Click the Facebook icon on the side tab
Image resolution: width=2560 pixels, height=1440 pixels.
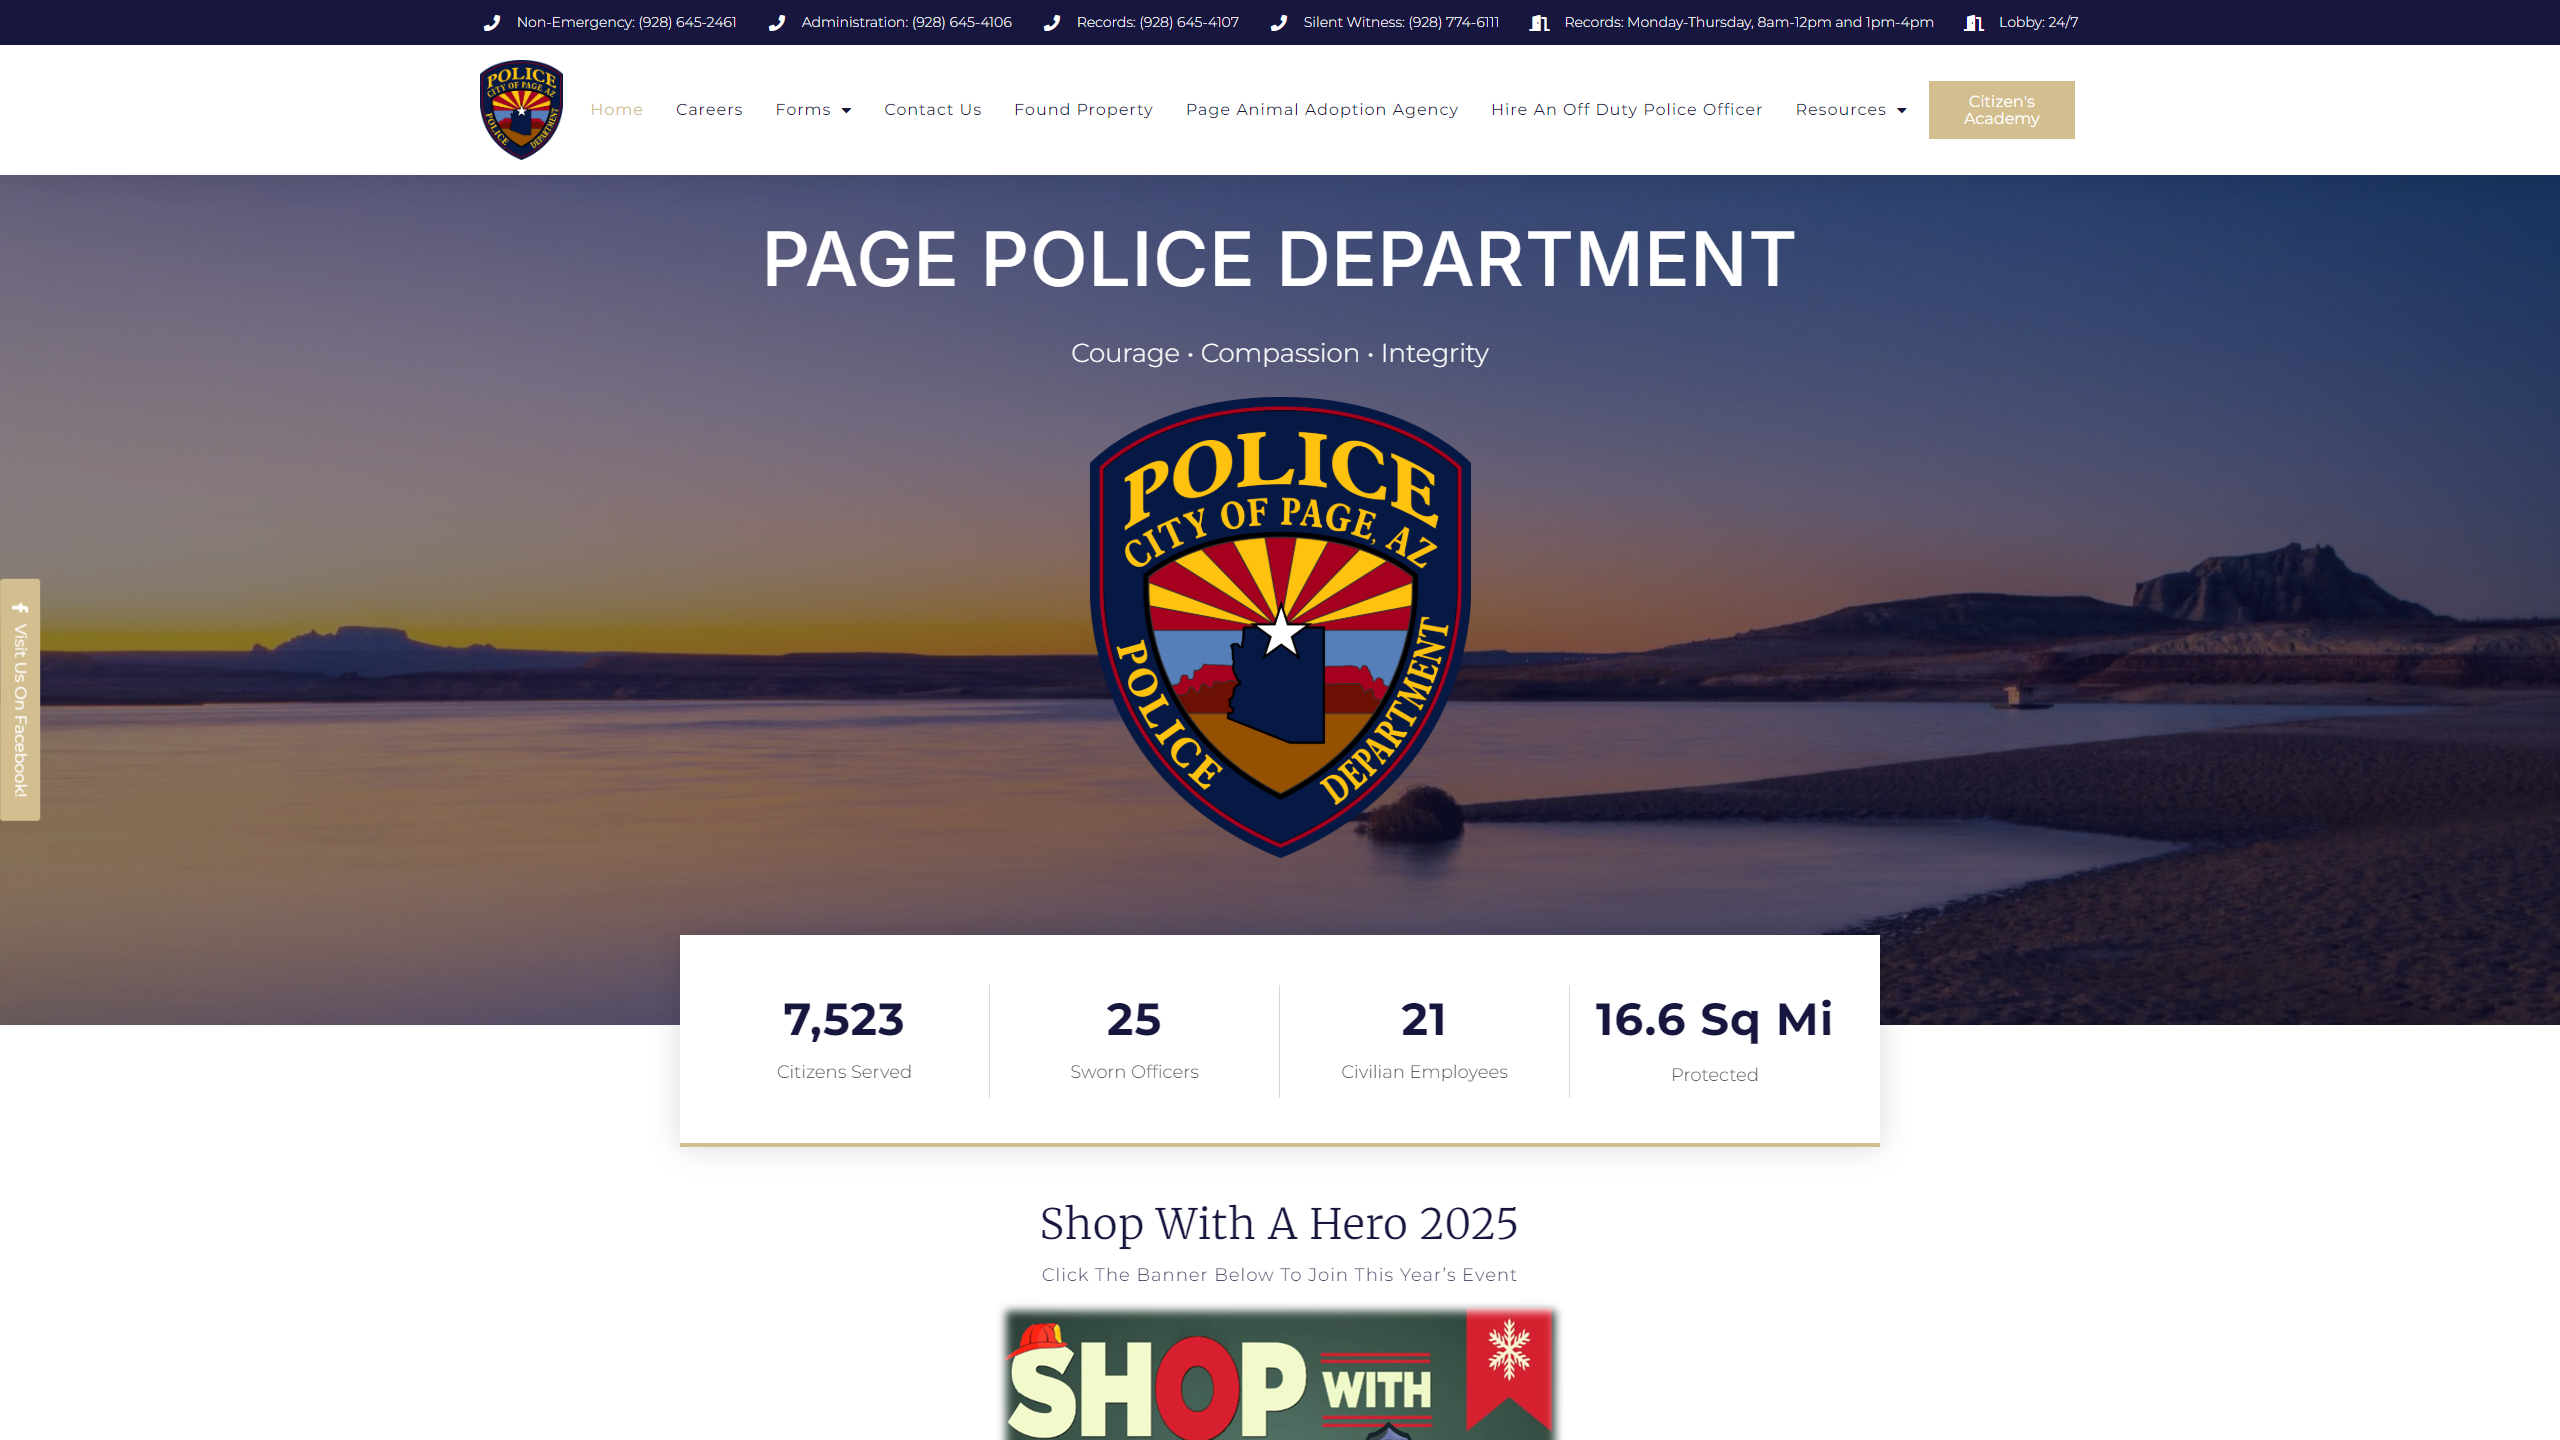[x=20, y=608]
